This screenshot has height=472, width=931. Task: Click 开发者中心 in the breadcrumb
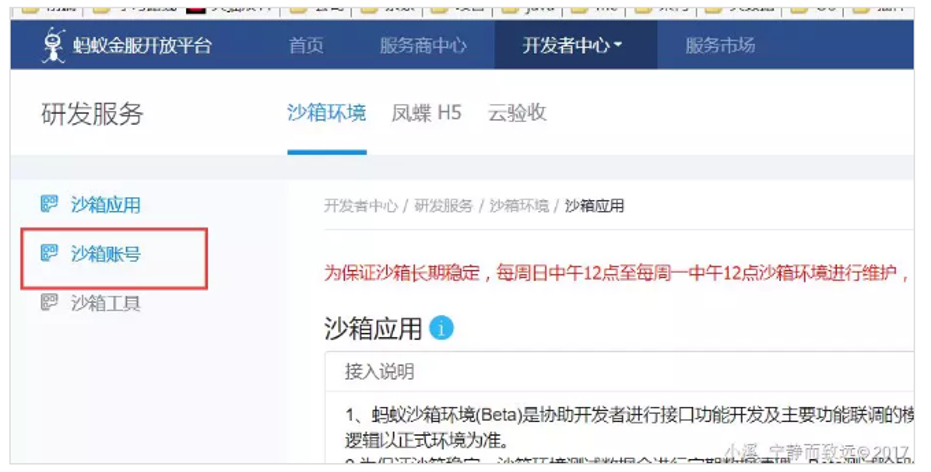pyautogui.click(x=360, y=206)
